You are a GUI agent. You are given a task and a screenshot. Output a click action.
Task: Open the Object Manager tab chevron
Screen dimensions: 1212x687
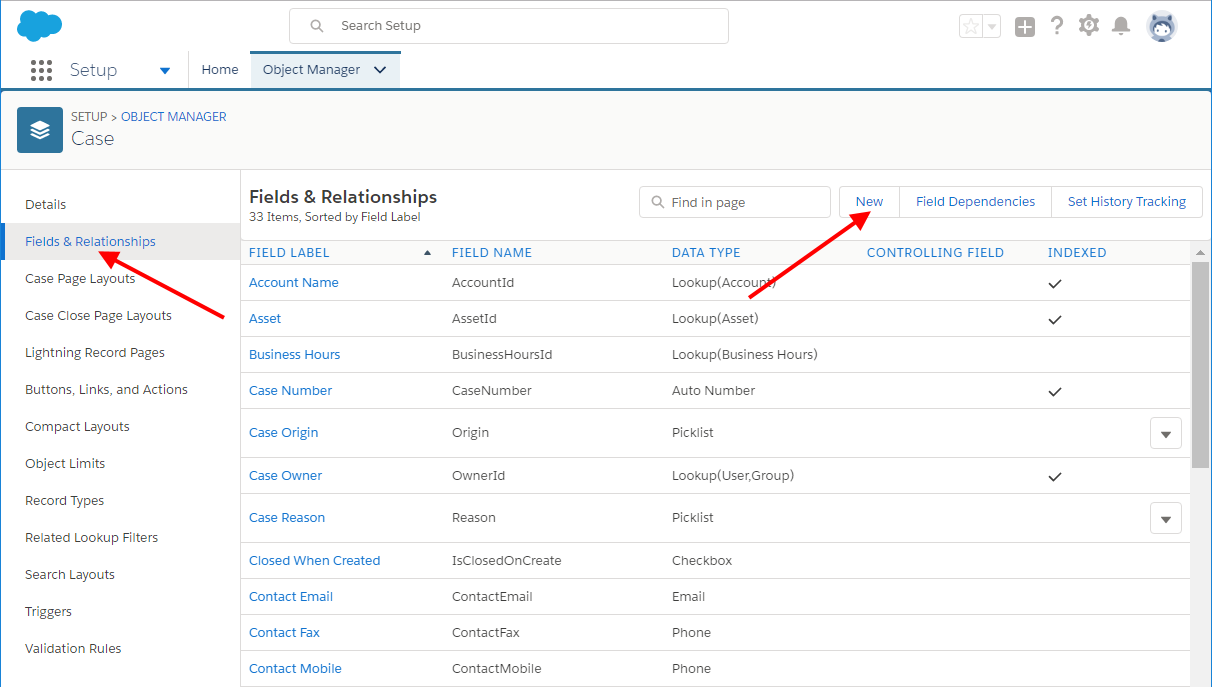380,70
